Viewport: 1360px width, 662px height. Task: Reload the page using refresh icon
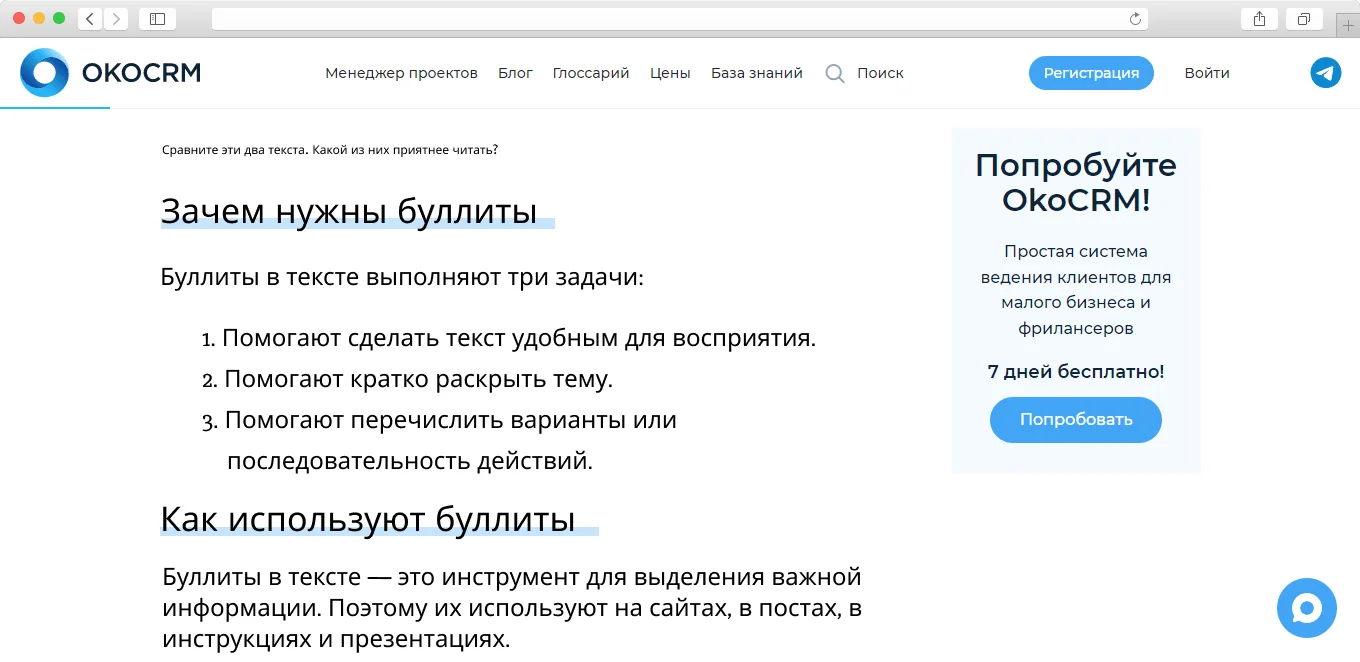coord(1135,19)
